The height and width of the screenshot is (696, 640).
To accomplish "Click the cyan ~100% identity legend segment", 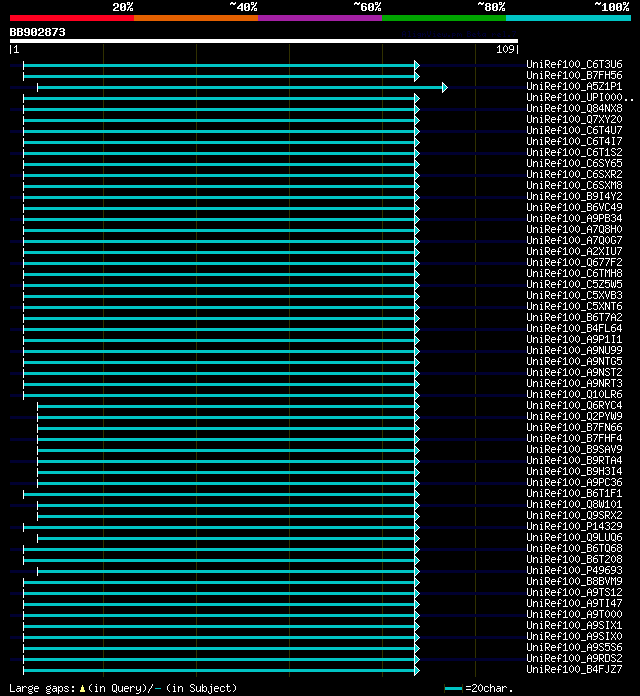I will point(569,18).
